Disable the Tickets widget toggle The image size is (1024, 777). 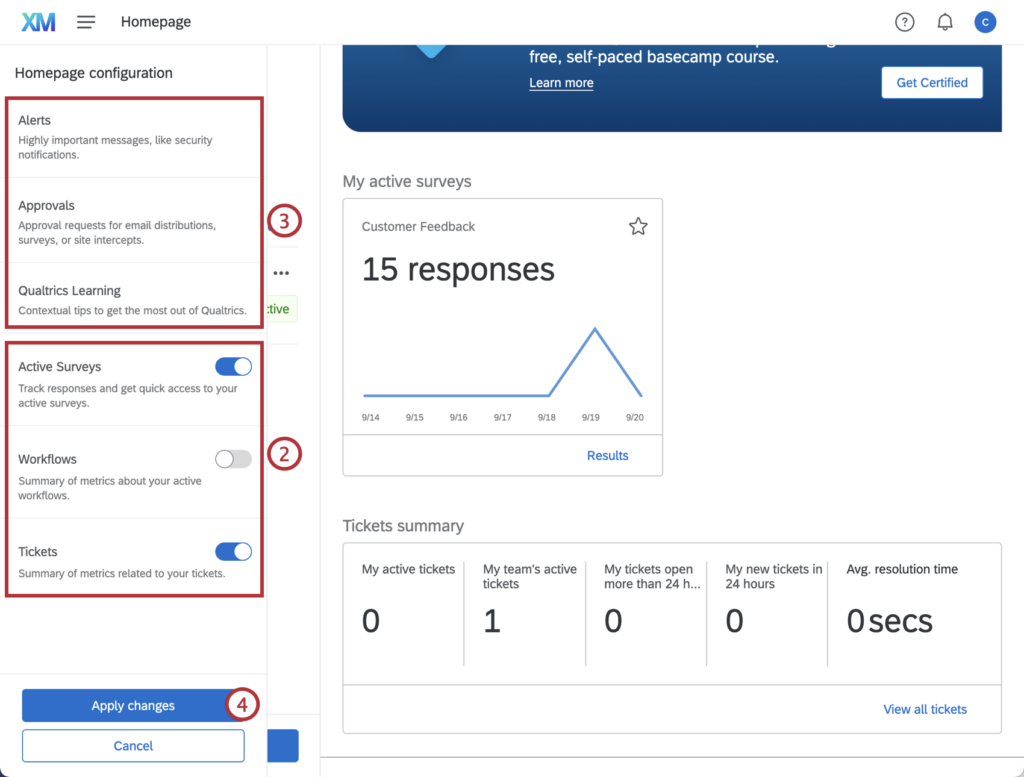coord(233,551)
